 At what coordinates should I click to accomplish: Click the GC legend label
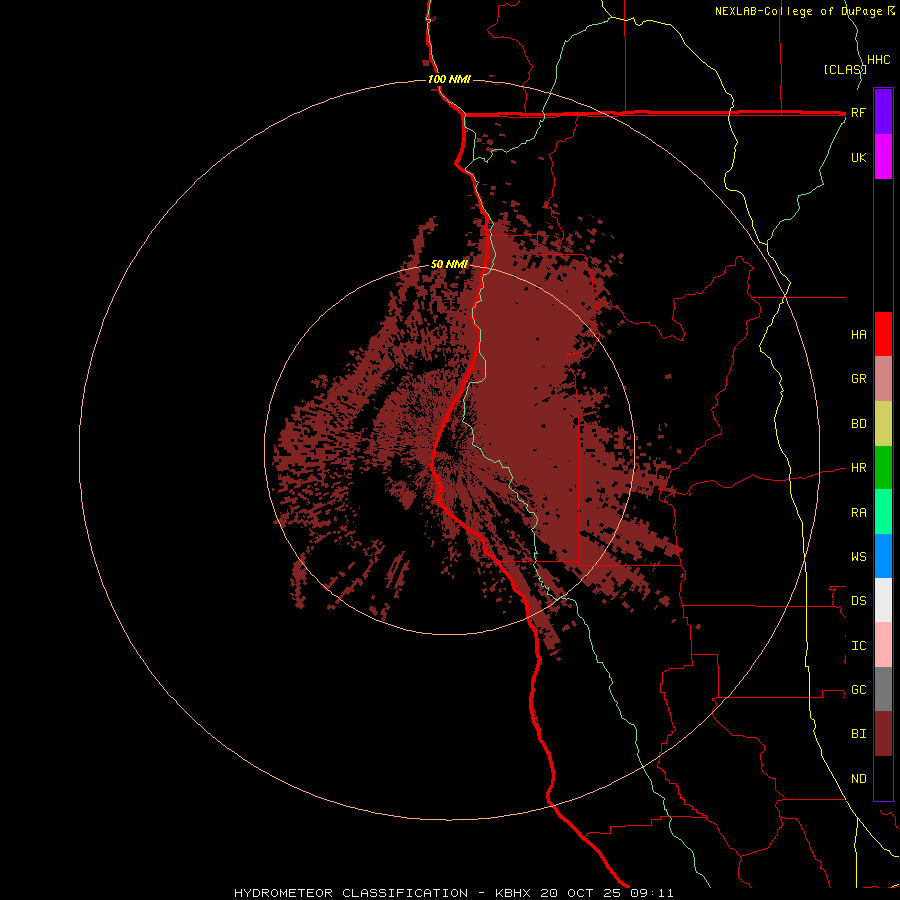tap(859, 690)
